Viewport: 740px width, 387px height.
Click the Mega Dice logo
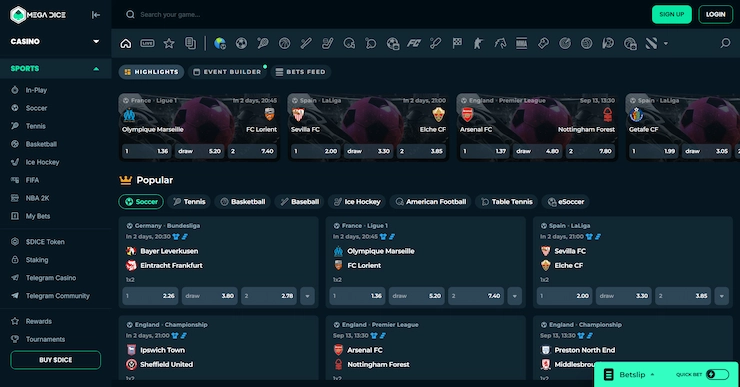(x=38, y=15)
